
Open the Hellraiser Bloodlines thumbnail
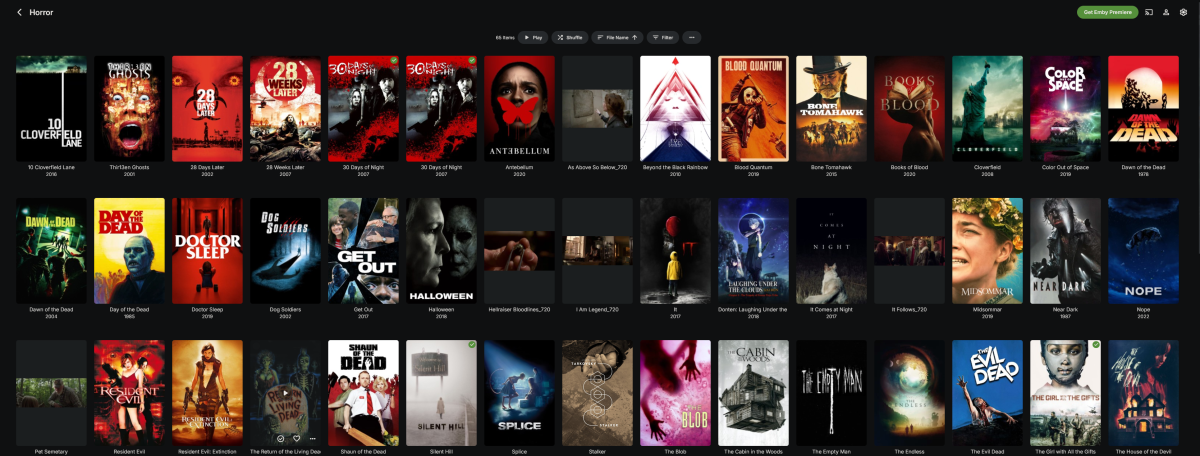pyautogui.click(x=519, y=250)
